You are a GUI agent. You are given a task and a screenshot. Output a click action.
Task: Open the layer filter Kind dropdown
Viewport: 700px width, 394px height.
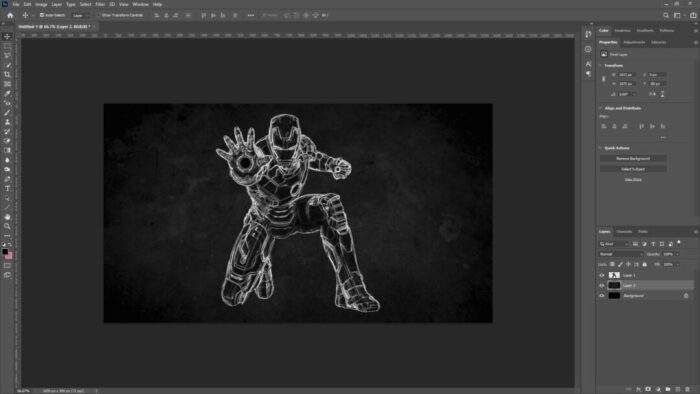click(x=613, y=244)
